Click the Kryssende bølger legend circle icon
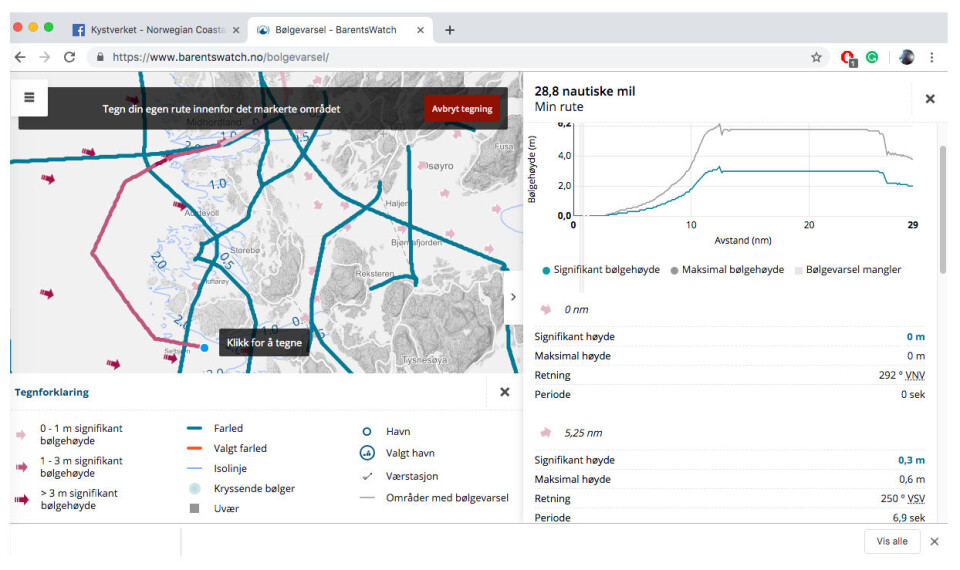960x570 pixels. point(195,489)
